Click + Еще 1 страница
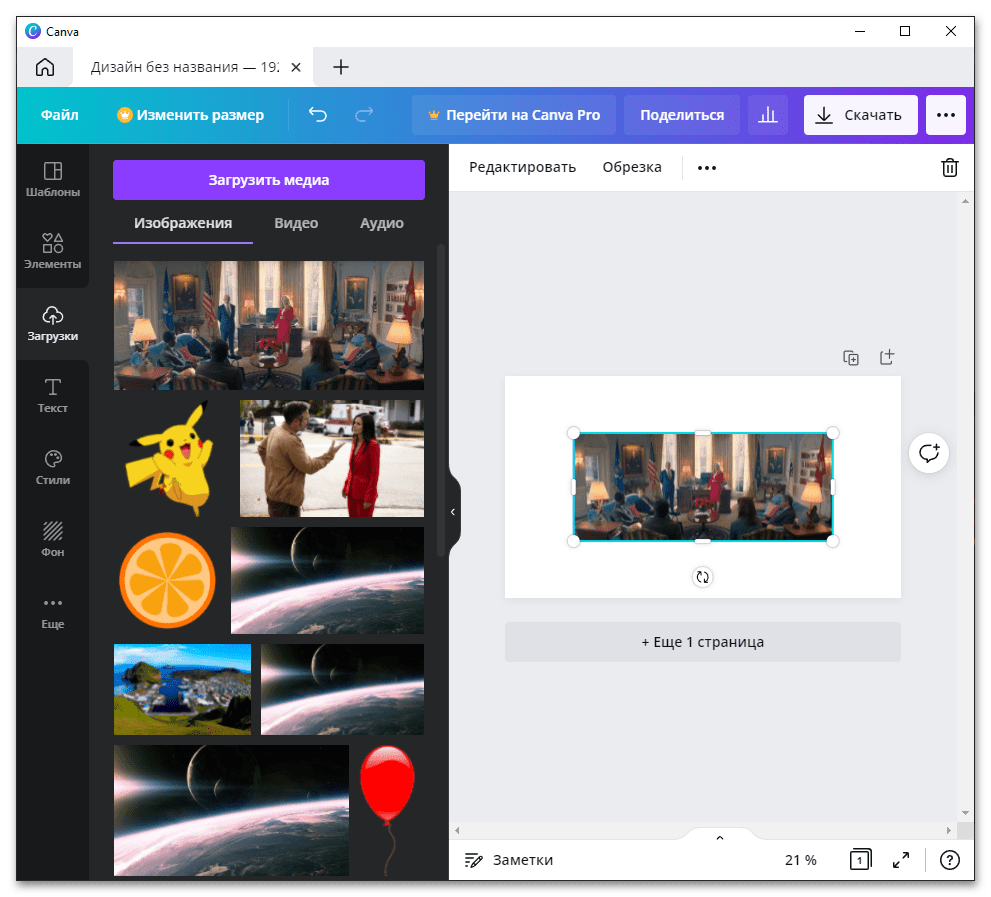This screenshot has width=991, height=897. click(702, 642)
